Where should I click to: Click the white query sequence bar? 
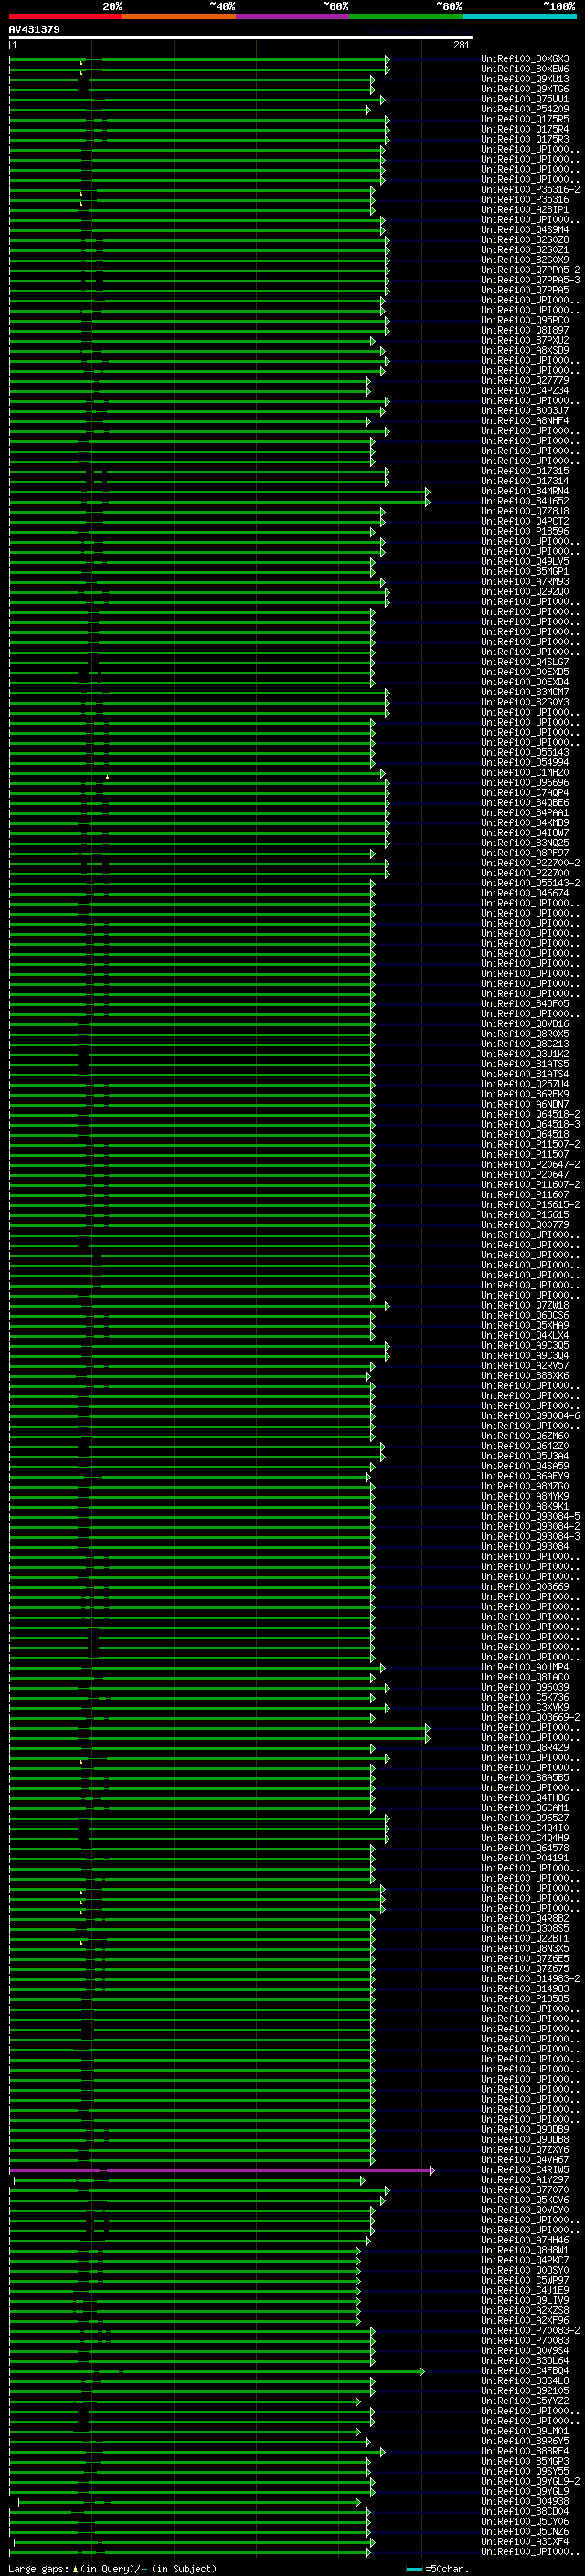click(x=241, y=37)
